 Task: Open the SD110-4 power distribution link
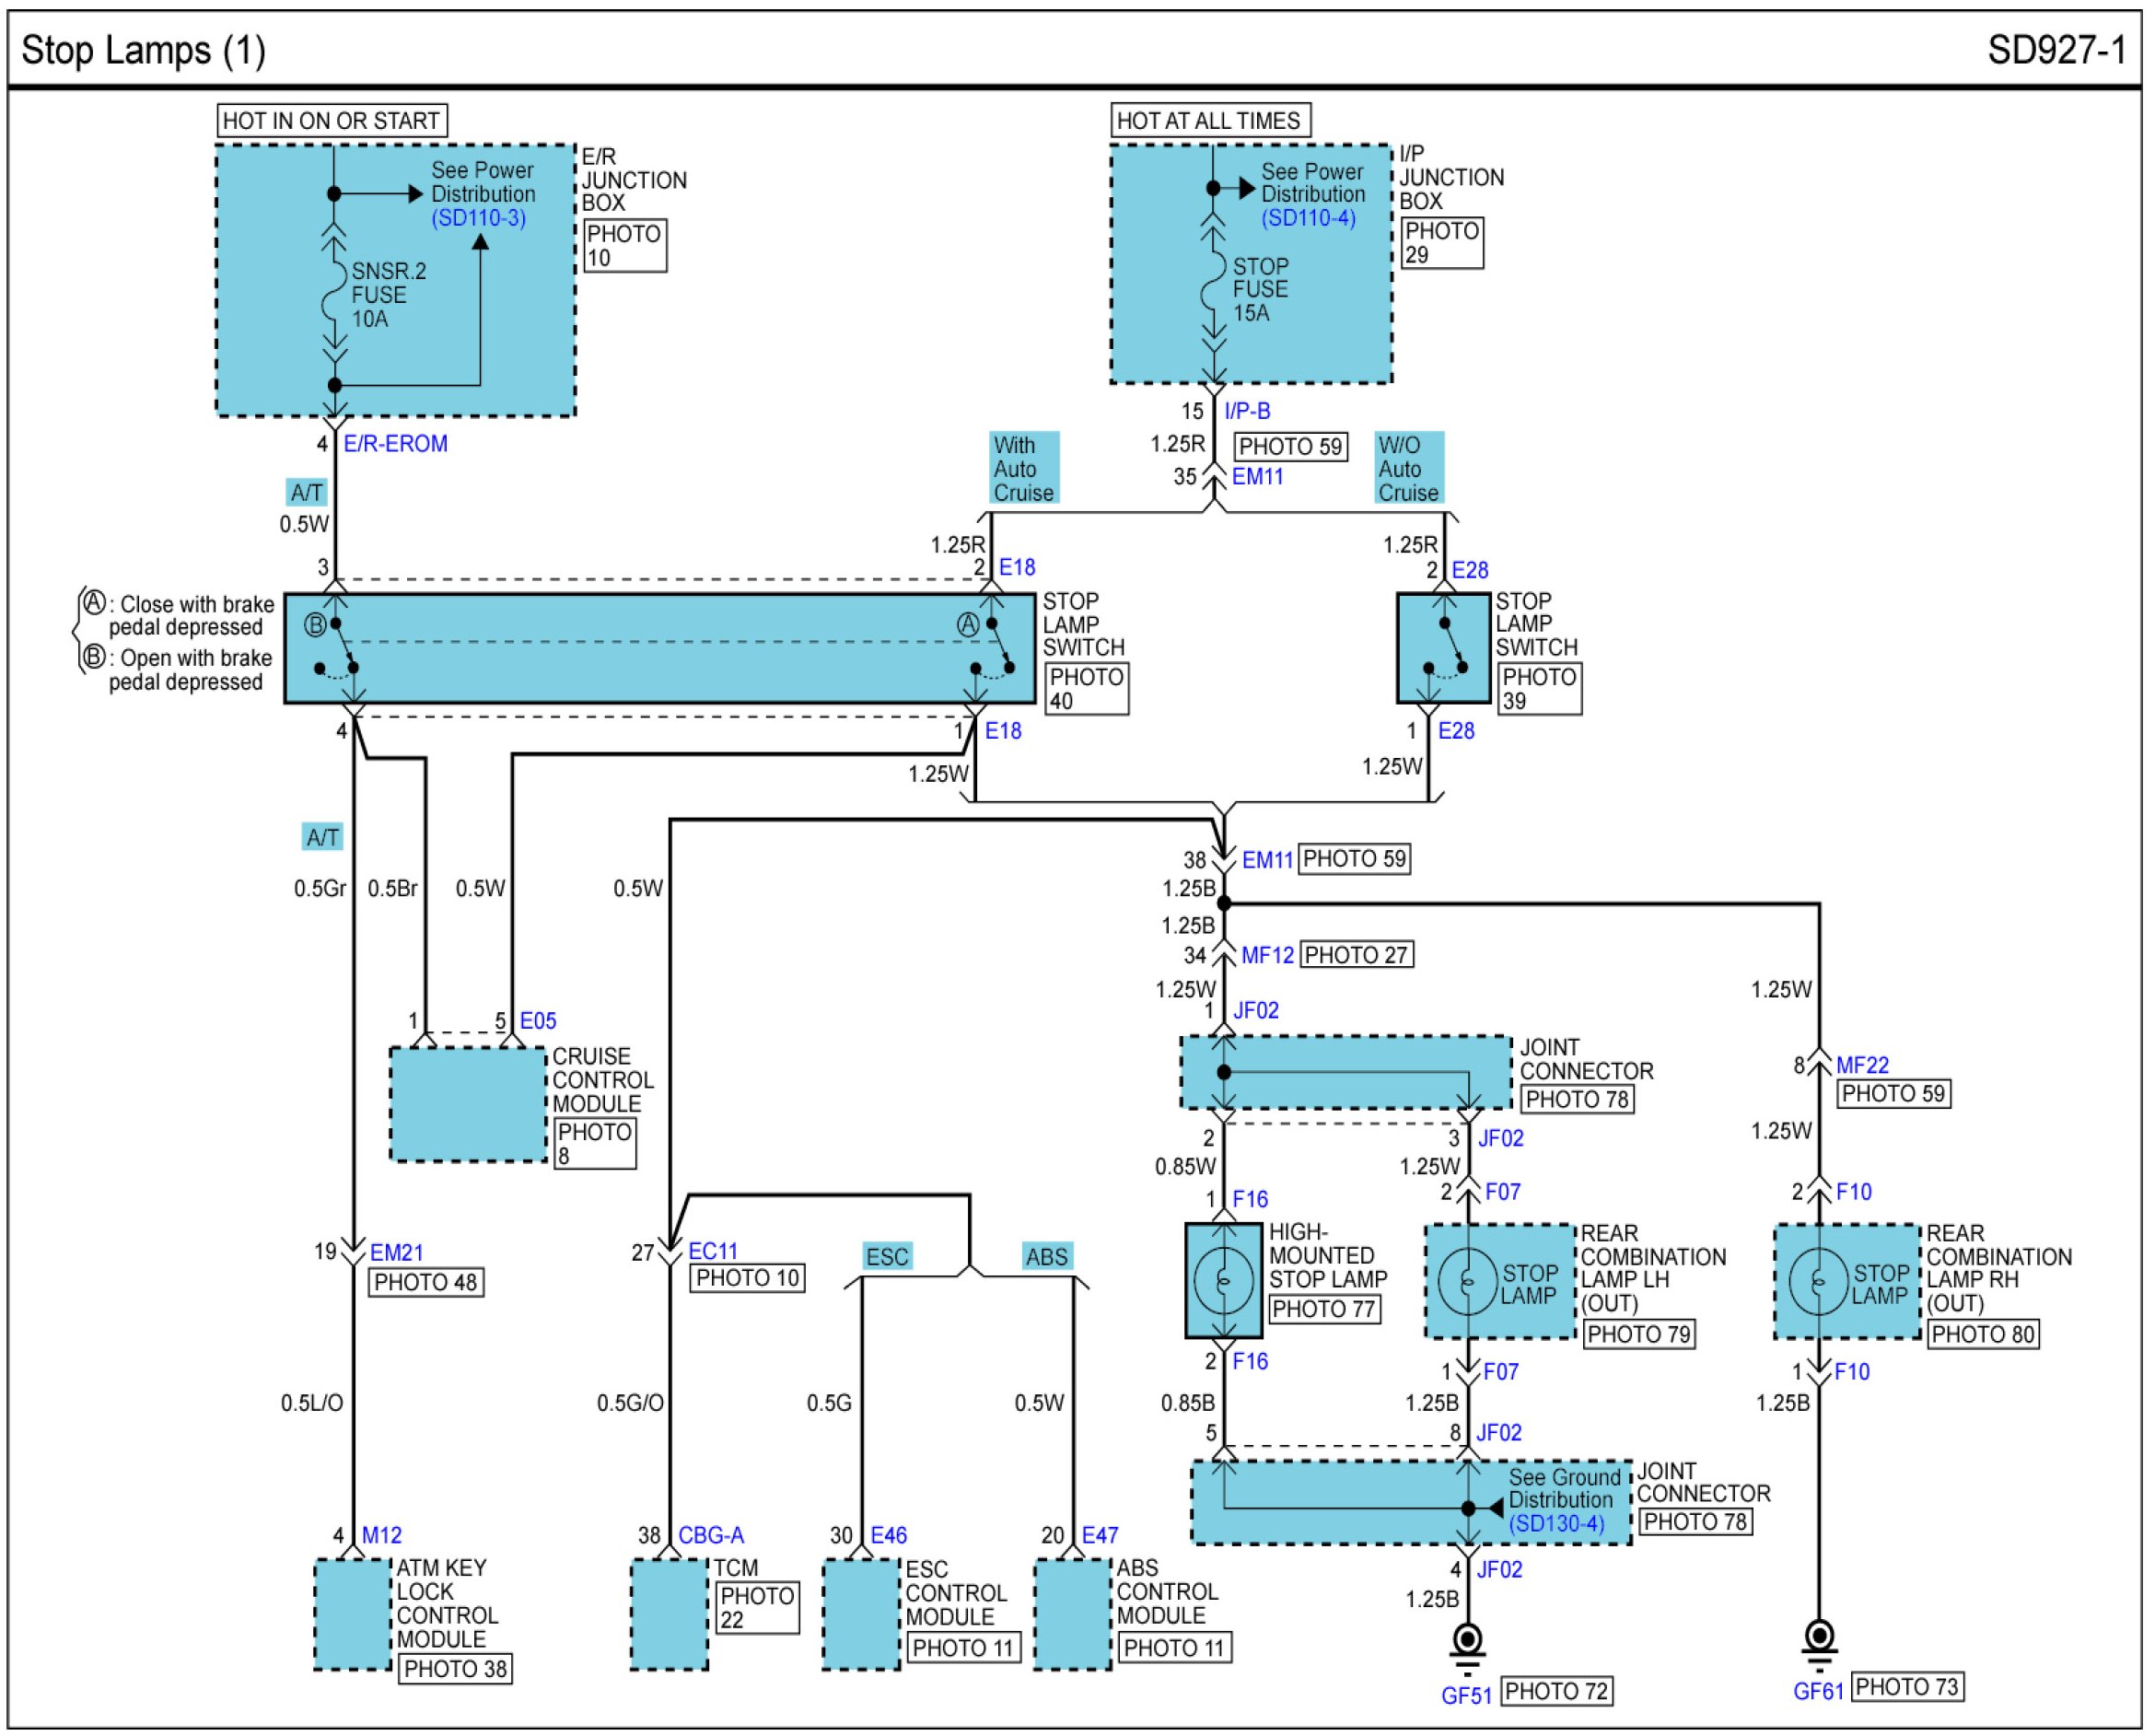[1308, 218]
